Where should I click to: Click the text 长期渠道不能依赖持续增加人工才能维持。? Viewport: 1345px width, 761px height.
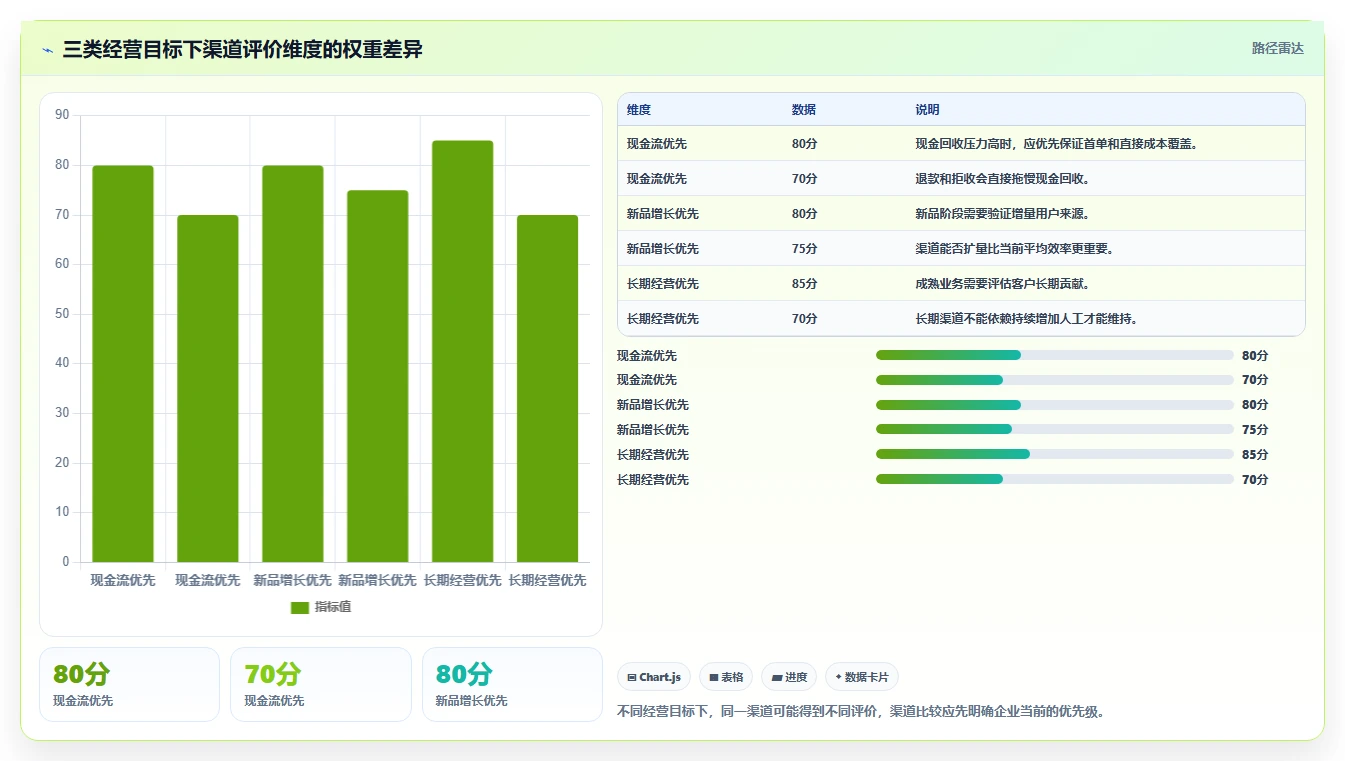pyautogui.click(x=1027, y=319)
